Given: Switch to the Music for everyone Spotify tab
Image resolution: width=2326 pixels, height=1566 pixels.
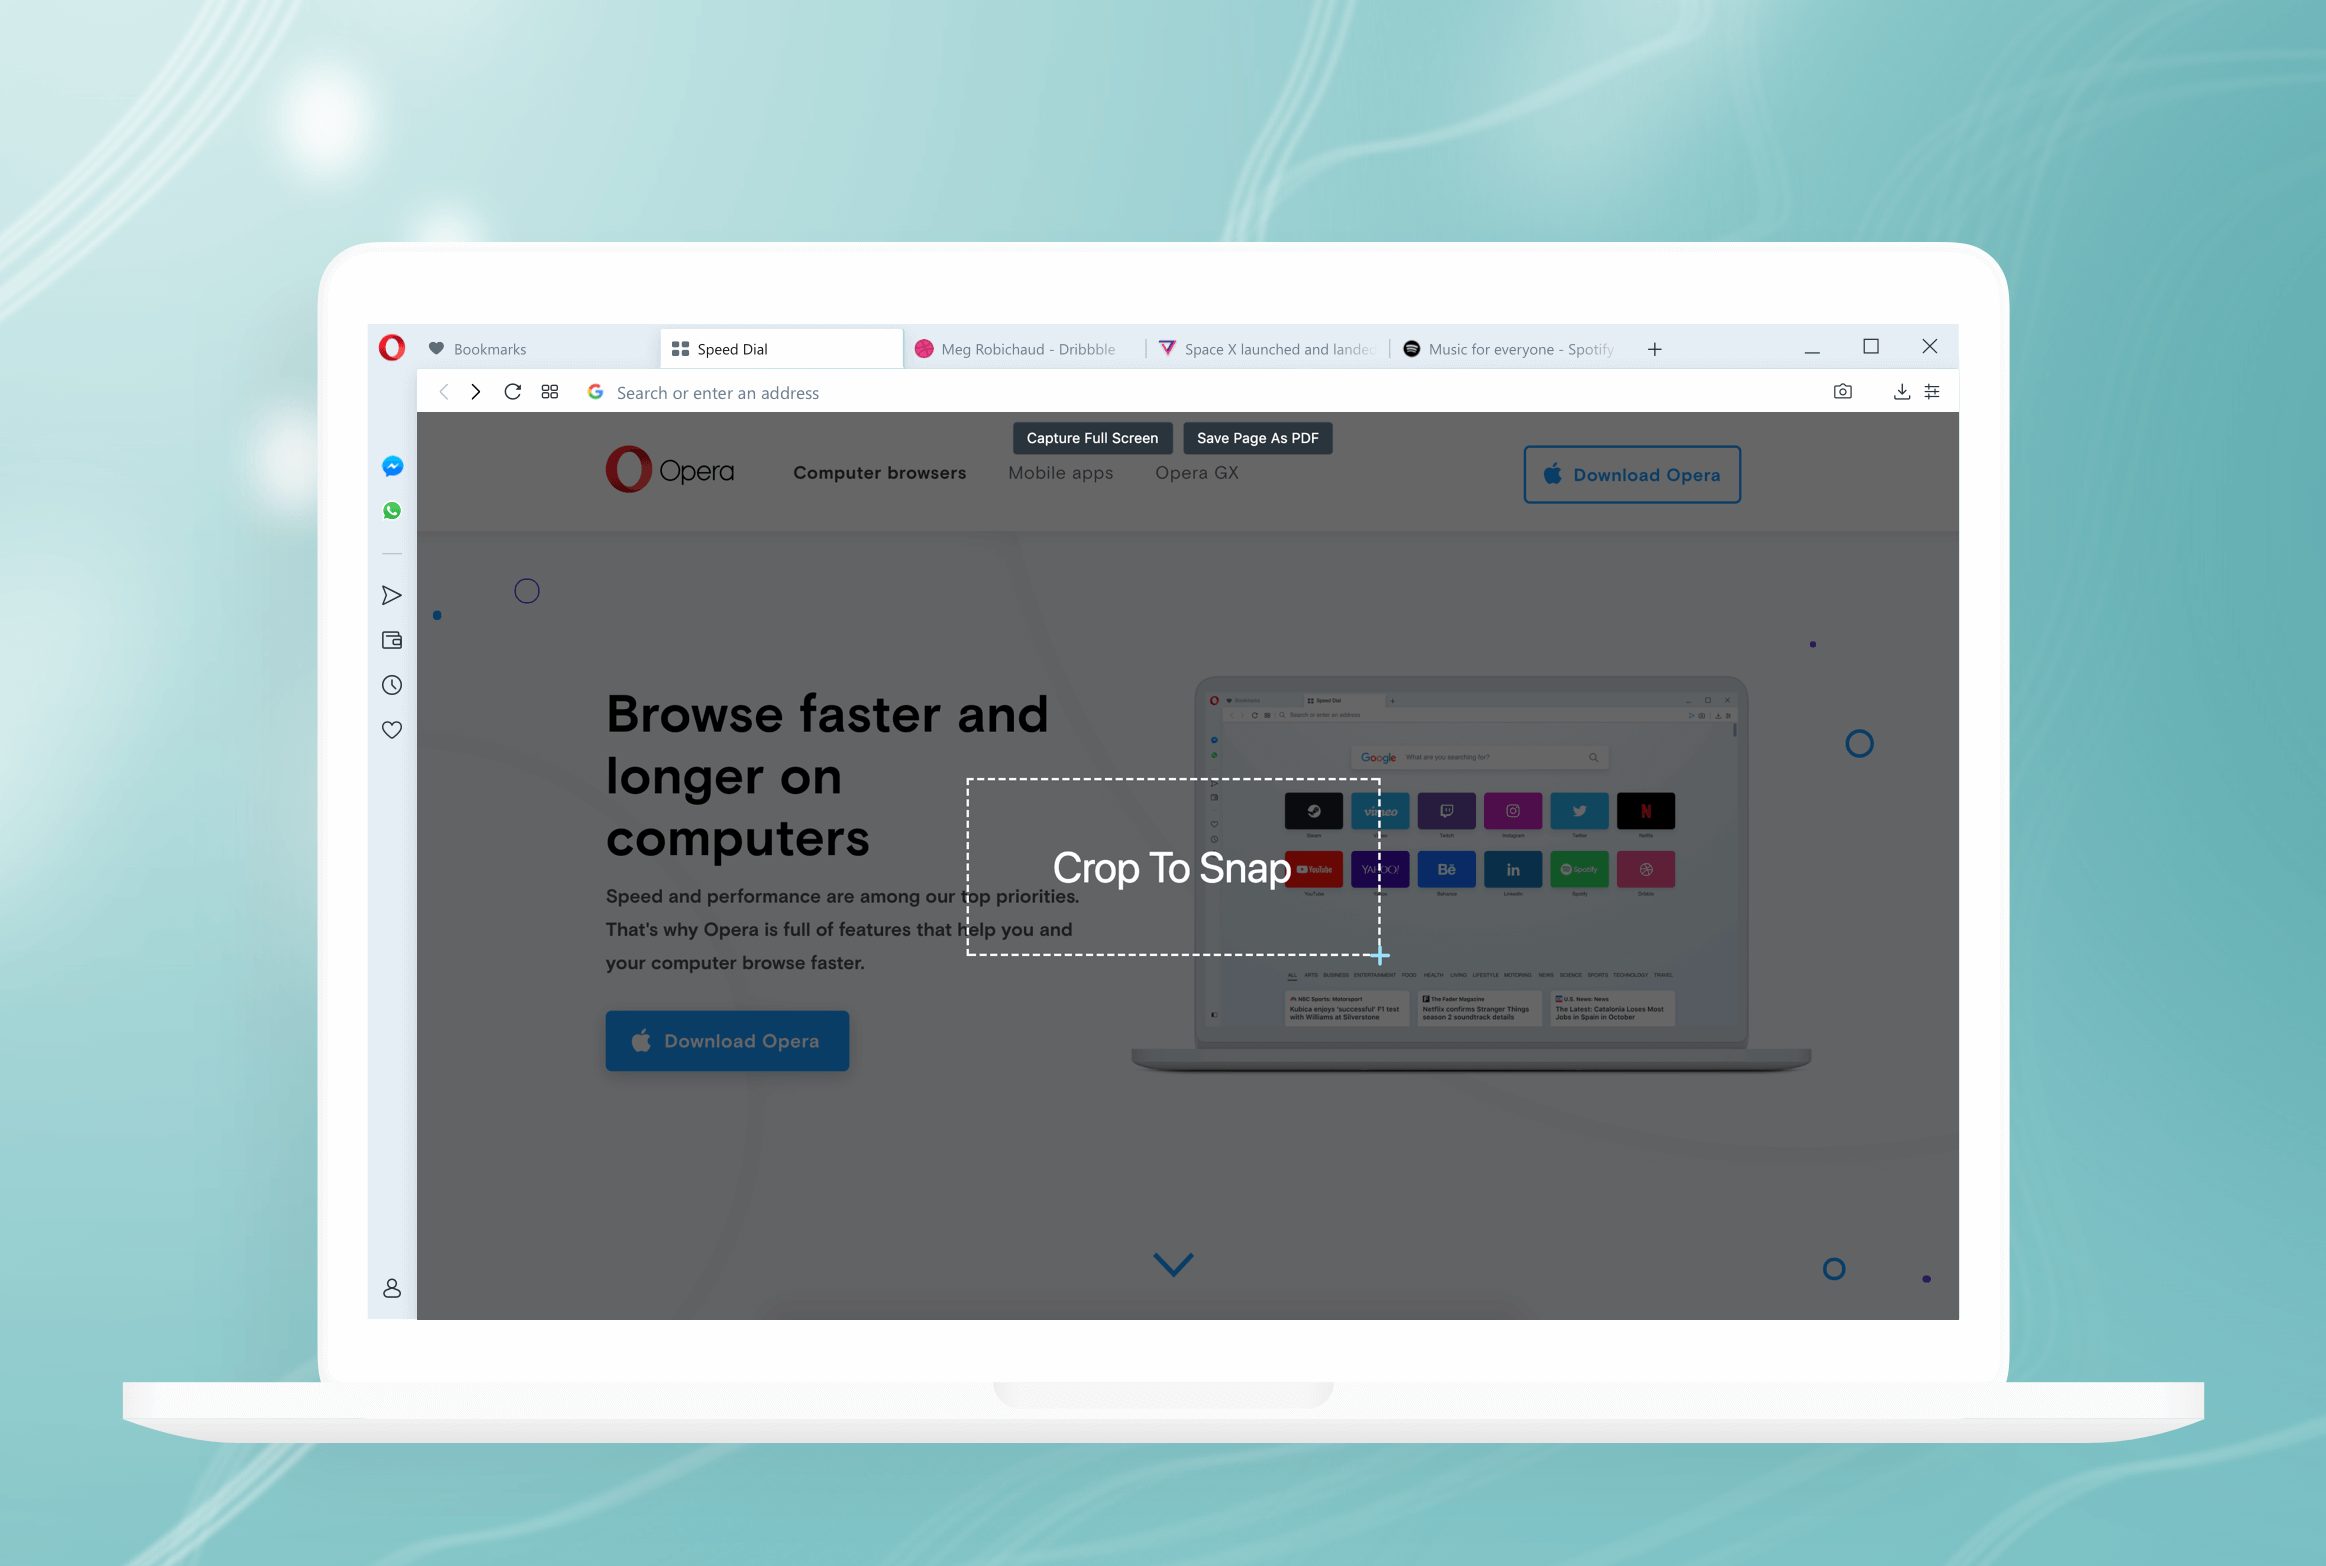Looking at the screenshot, I should 1518,349.
